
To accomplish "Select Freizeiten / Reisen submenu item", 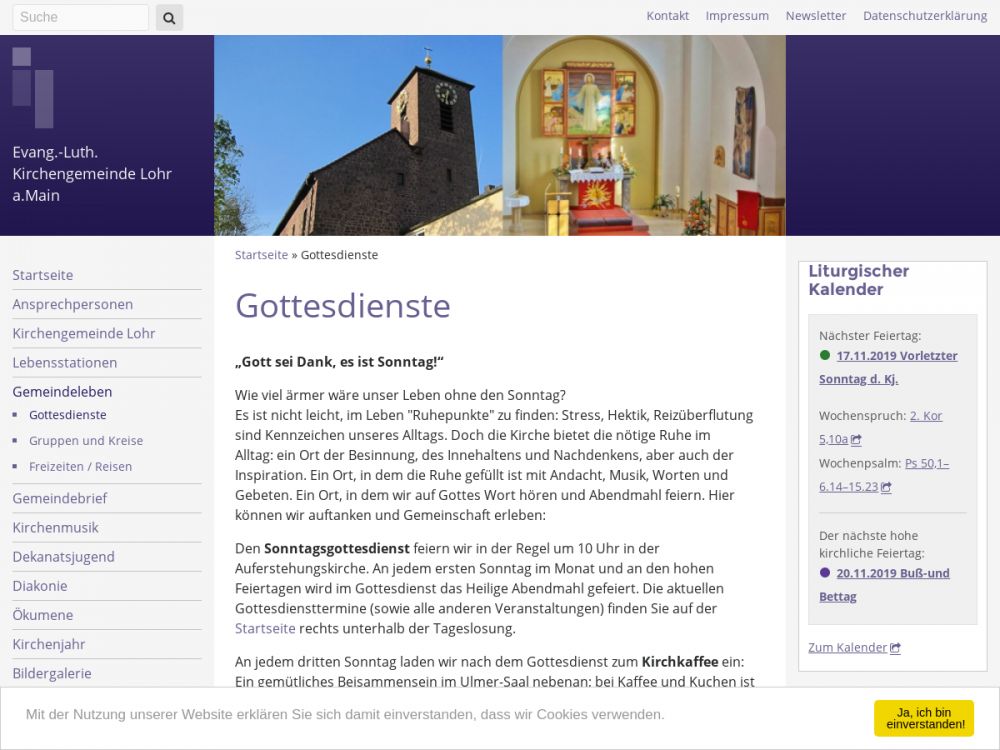I will coord(80,467).
